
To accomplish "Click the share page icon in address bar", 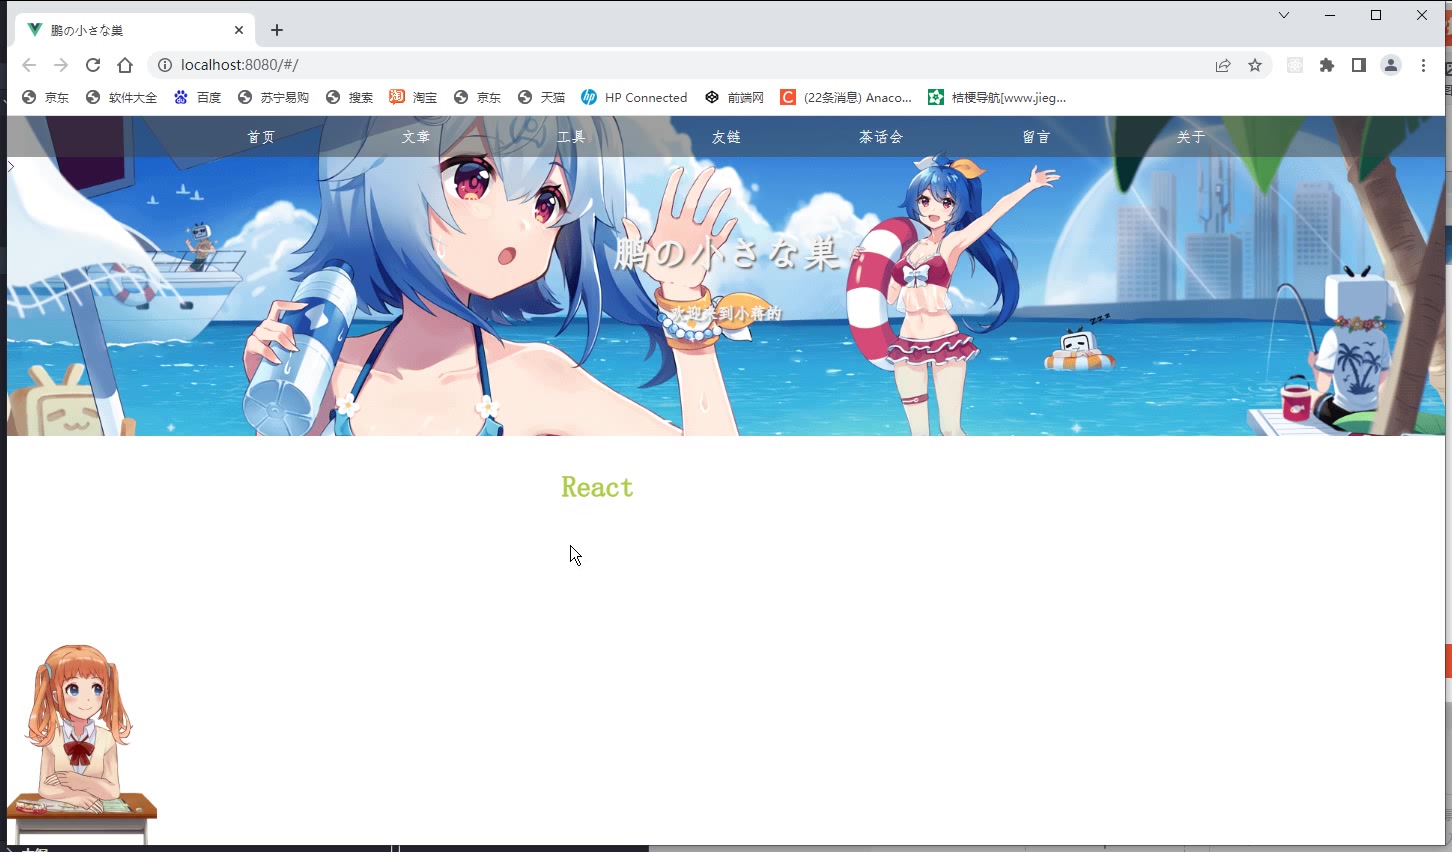I will 1223,65.
